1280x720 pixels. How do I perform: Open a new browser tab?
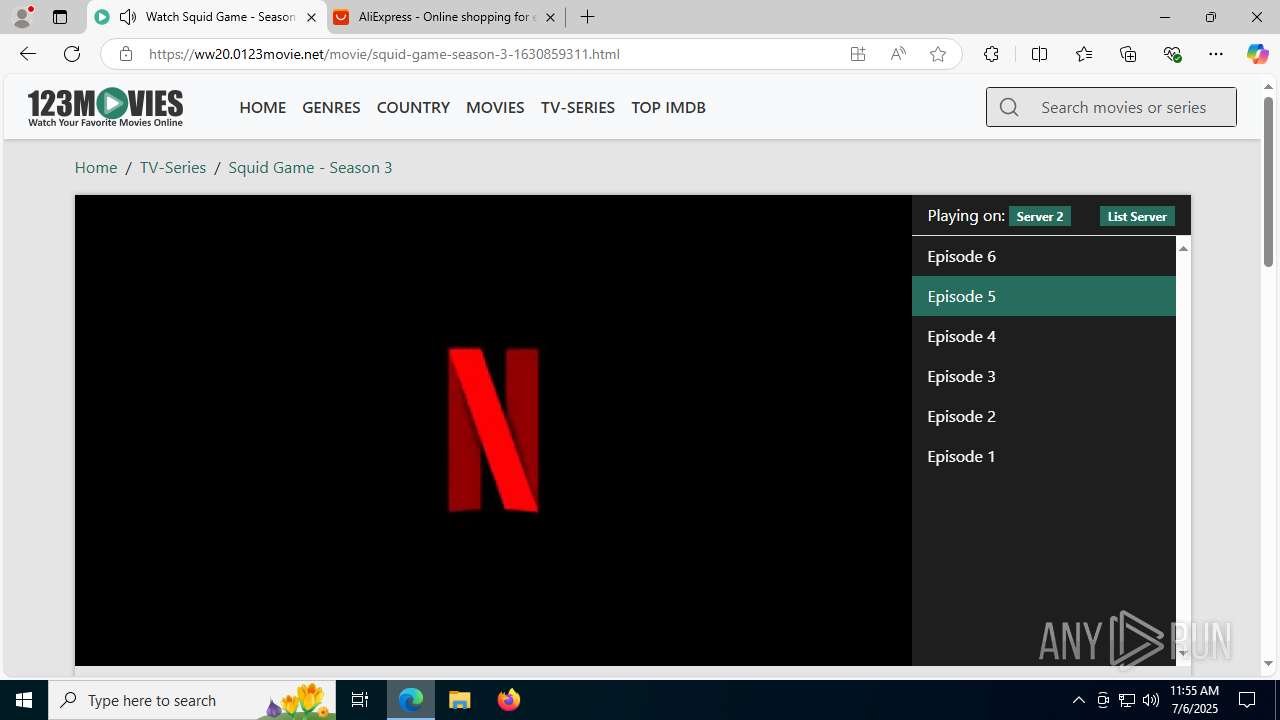(587, 17)
